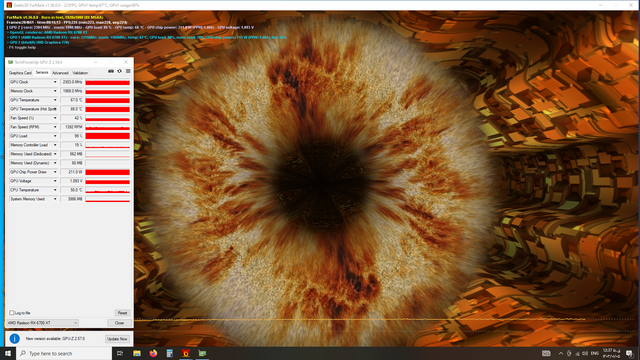Switch to the Graphics Card tab
This screenshot has width=640, height=360.
pyautogui.click(x=20, y=73)
